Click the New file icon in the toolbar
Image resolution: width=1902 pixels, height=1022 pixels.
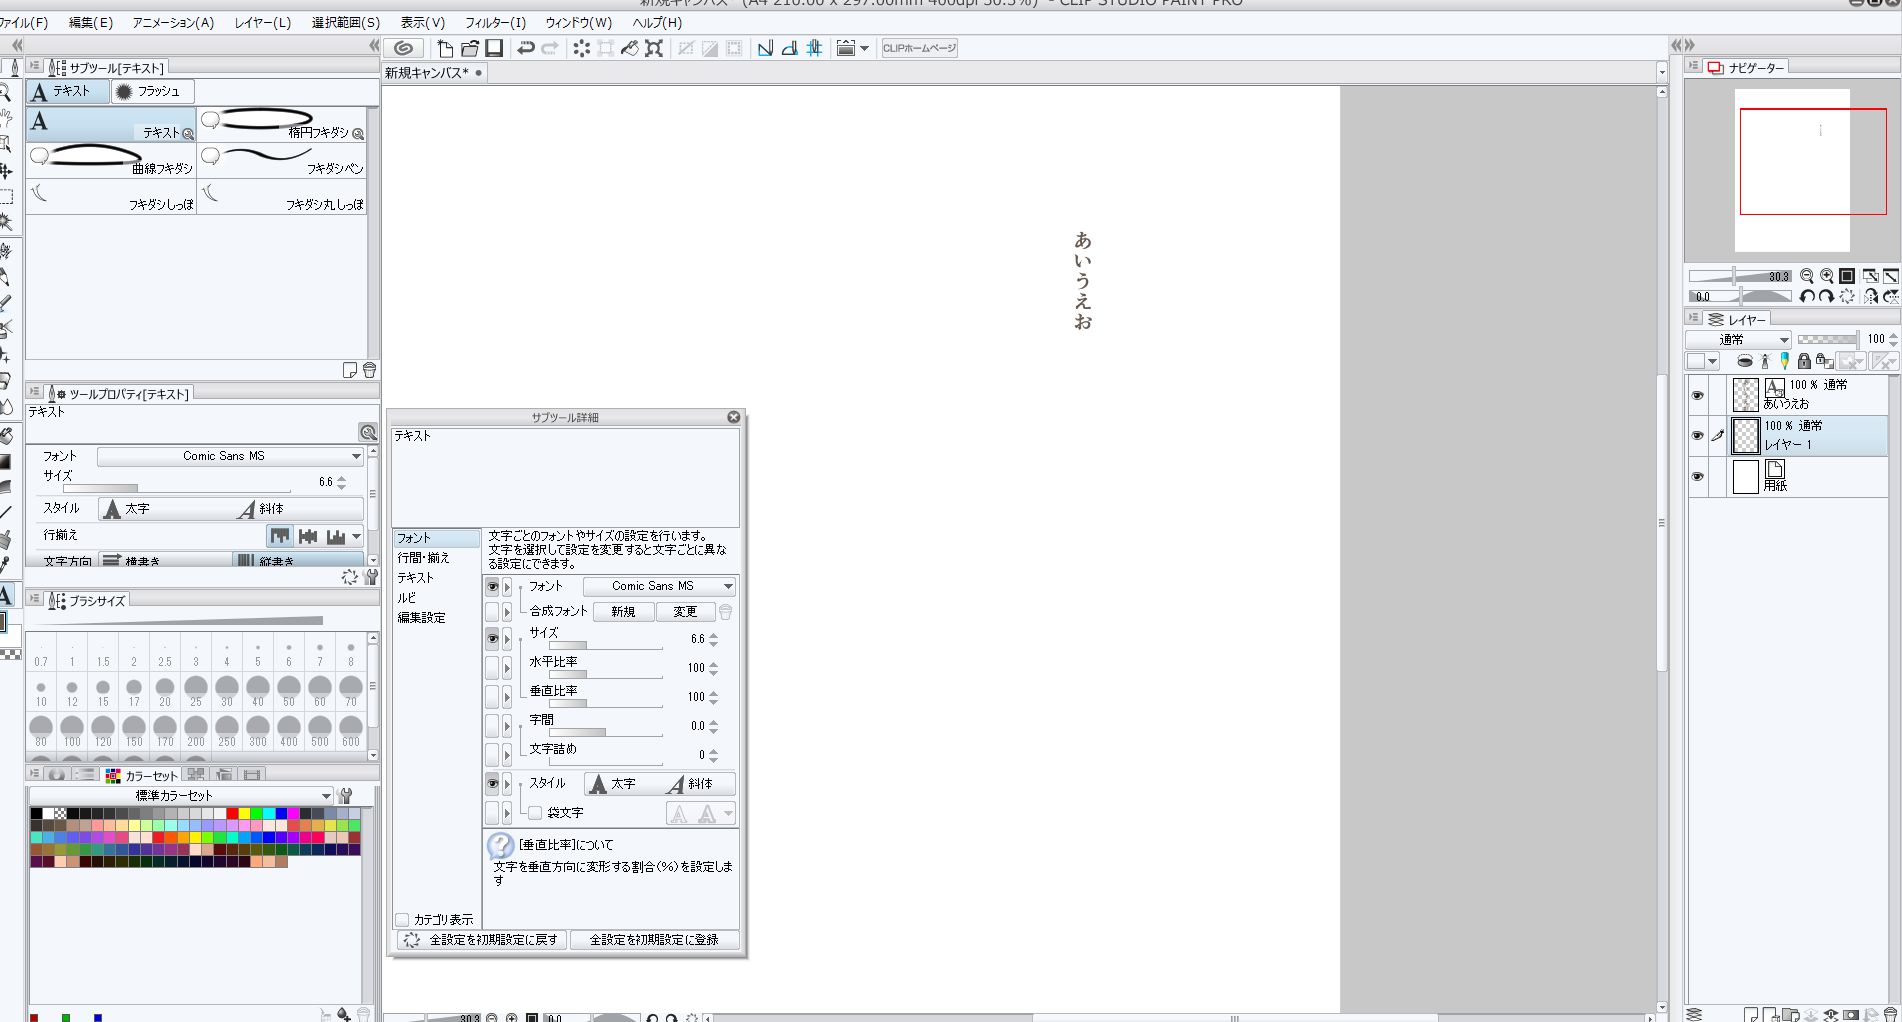pos(445,48)
